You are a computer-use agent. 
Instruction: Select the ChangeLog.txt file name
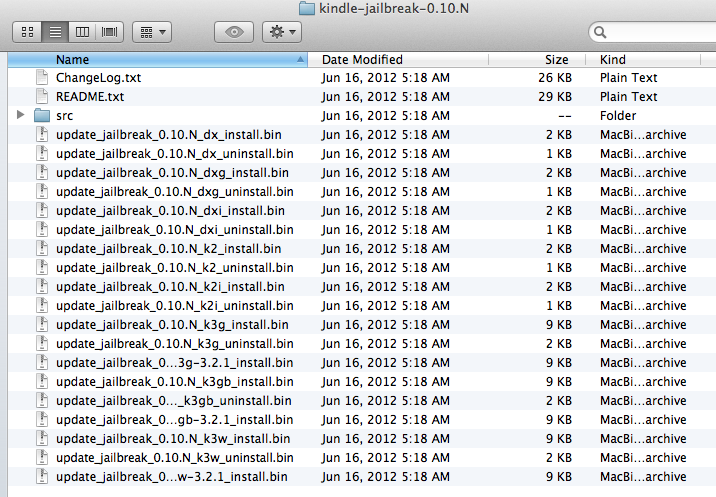click(x=99, y=78)
